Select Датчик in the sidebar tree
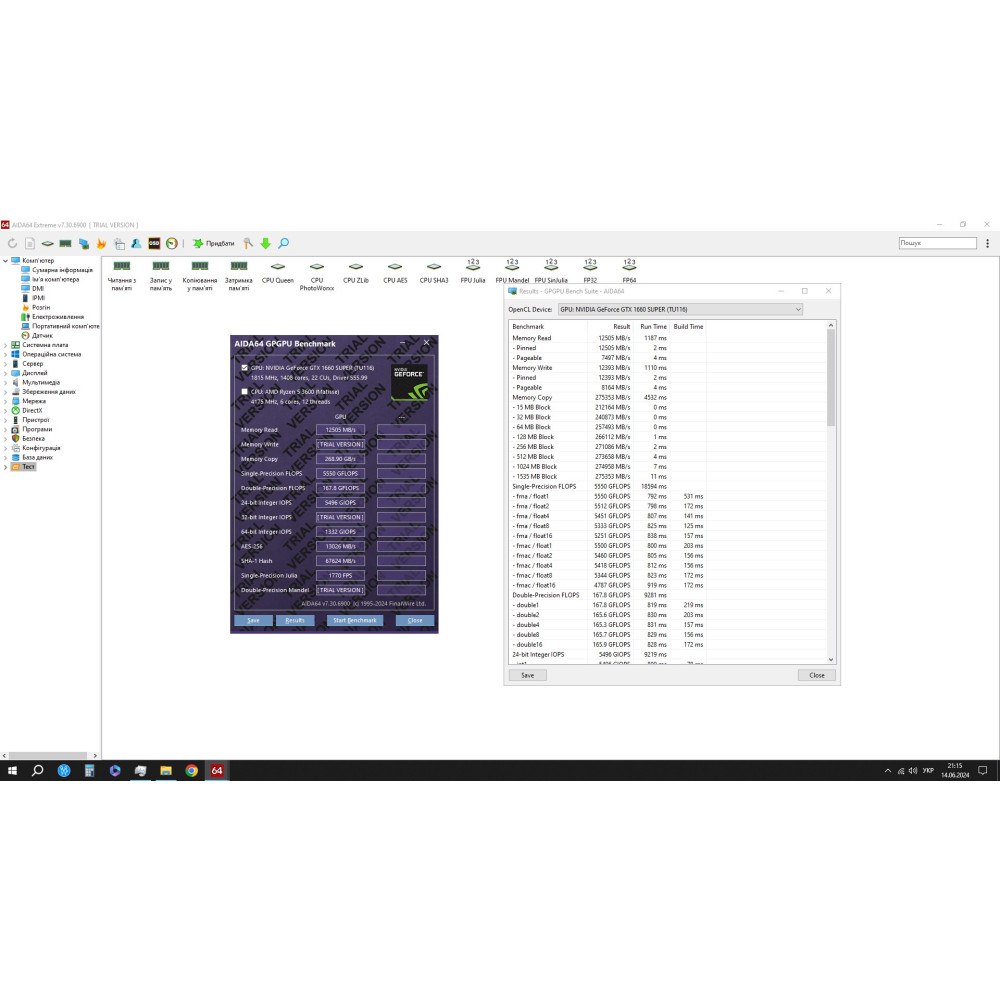1000x1000 pixels. pos(42,335)
